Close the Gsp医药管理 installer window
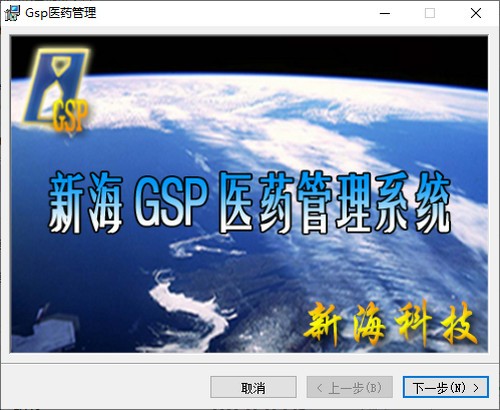 tap(476, 13)
